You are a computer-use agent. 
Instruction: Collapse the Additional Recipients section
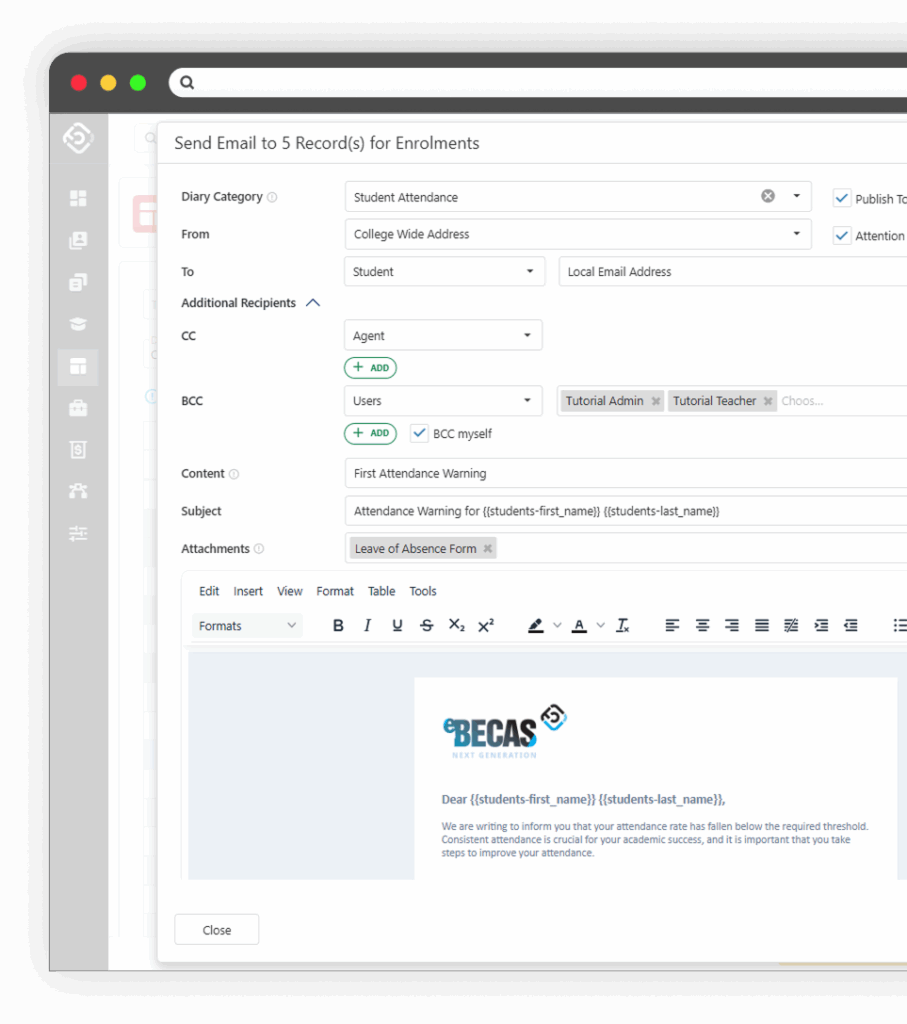click(313, 303)
